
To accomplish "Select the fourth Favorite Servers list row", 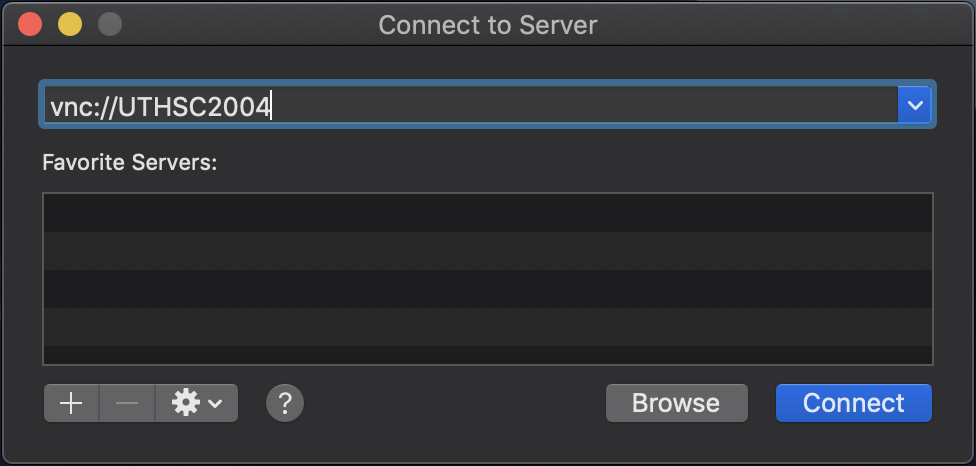I will [488, 327].
